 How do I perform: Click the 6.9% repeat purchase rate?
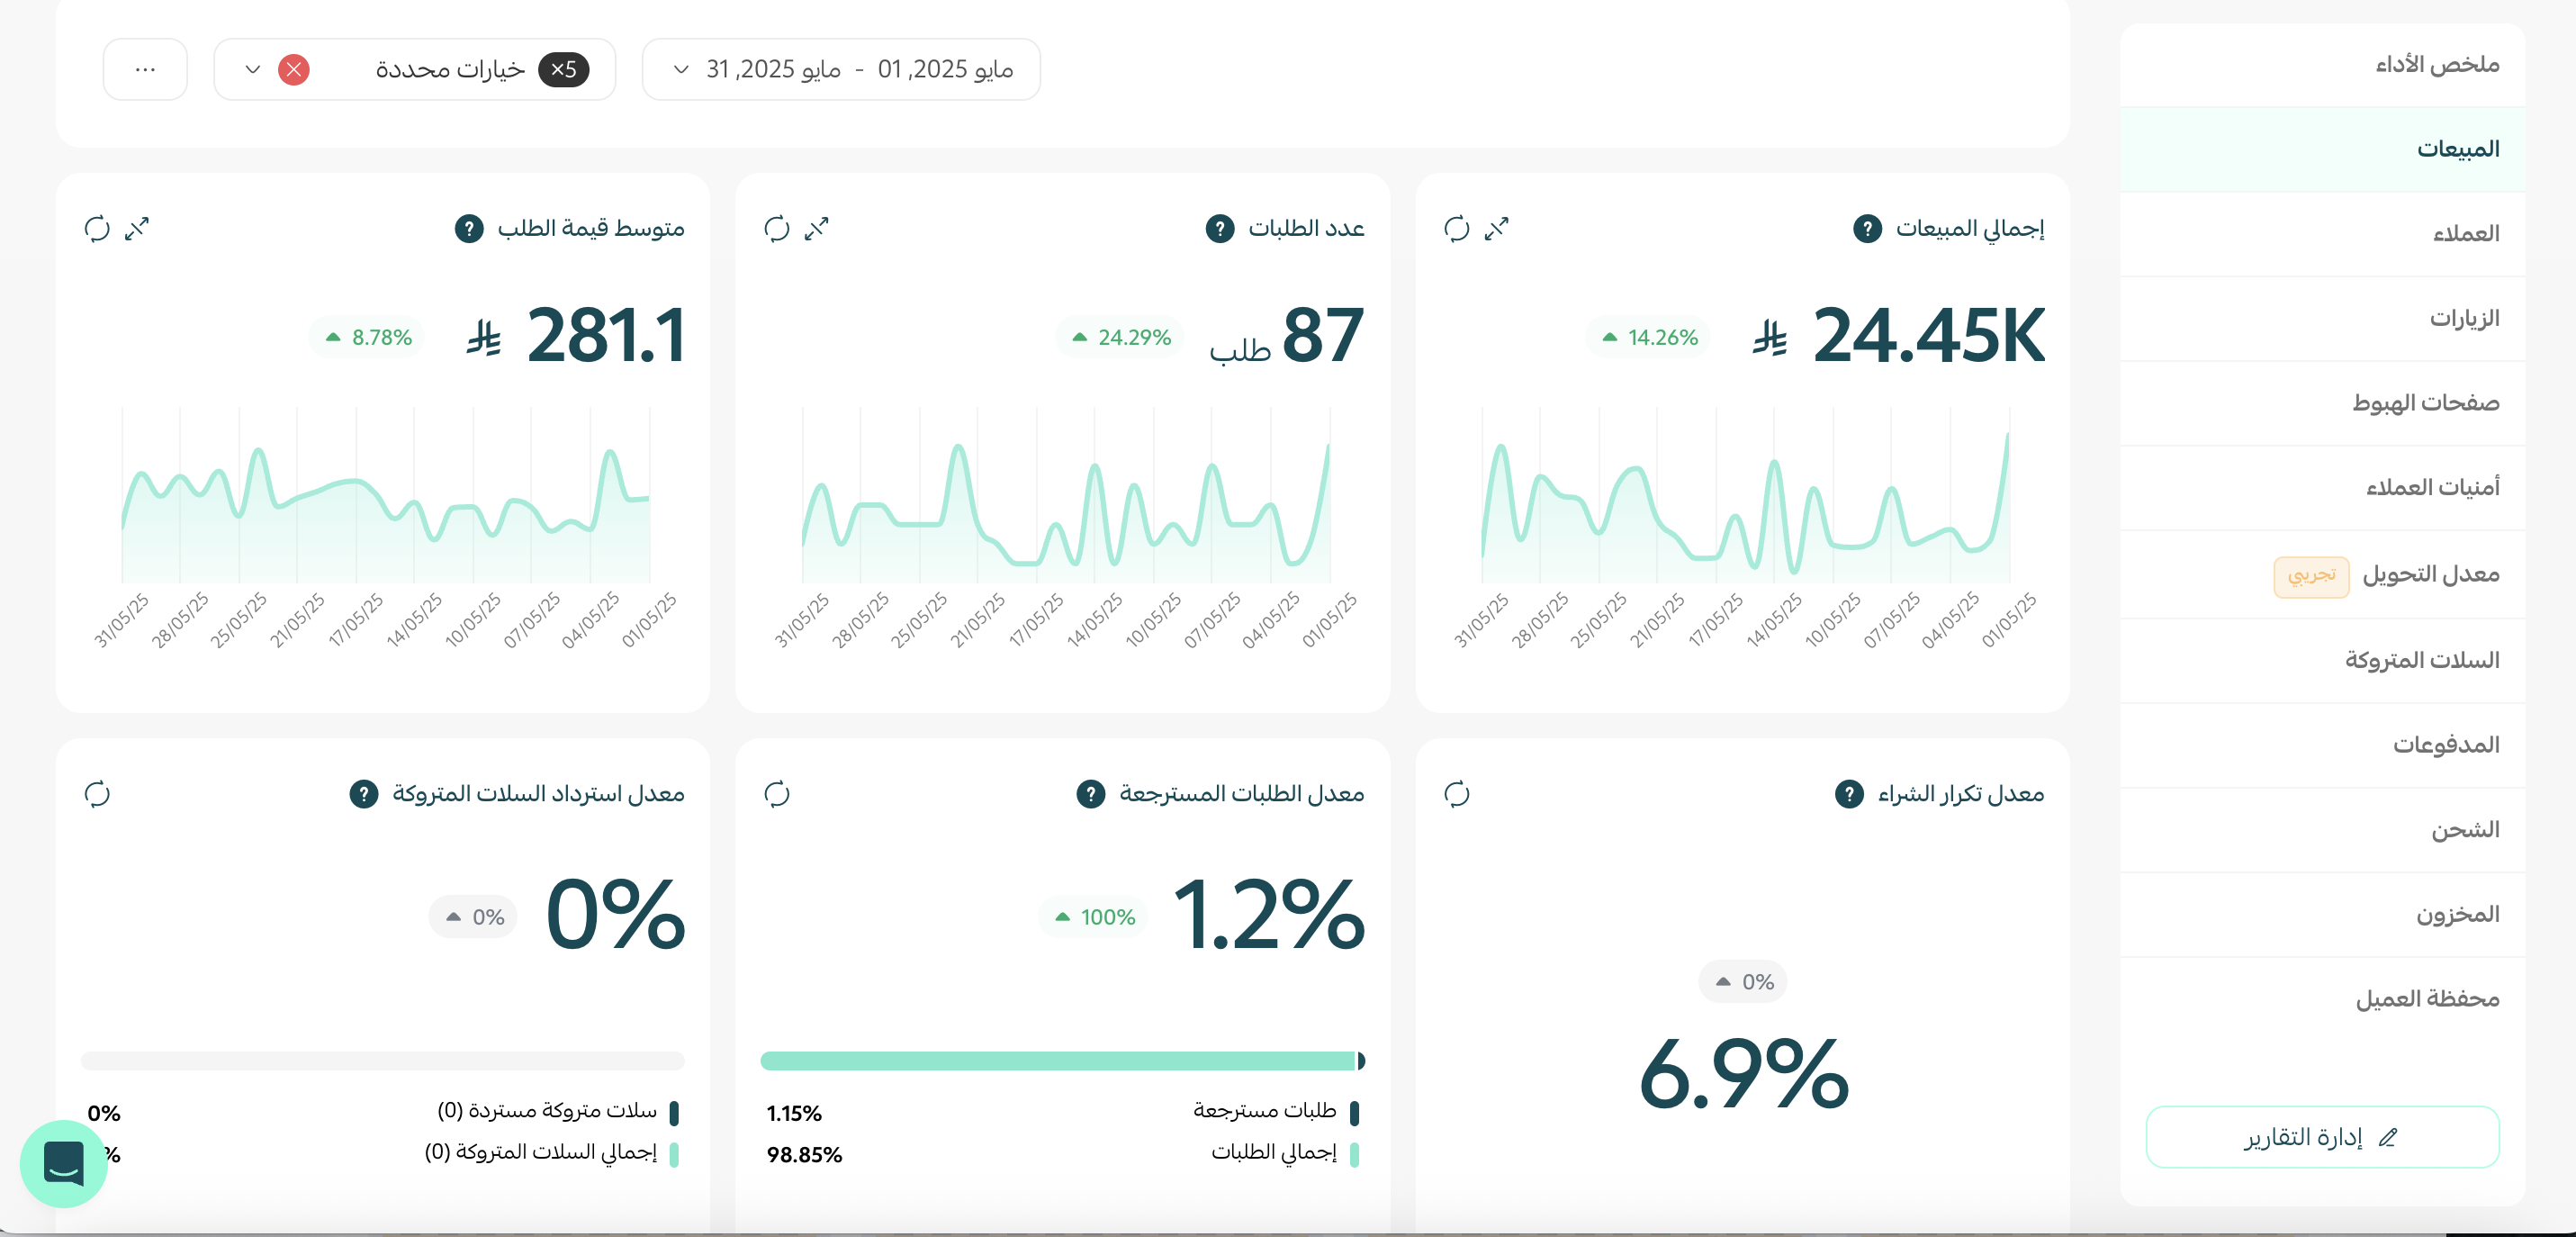coord(1744,1075)
